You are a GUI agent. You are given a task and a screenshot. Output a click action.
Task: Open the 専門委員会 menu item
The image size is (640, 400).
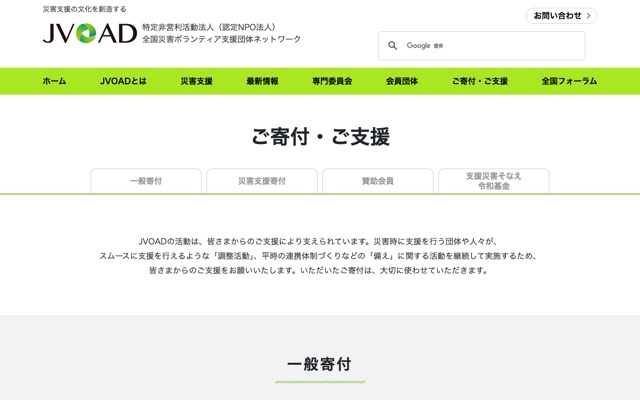tap(332, 81)
